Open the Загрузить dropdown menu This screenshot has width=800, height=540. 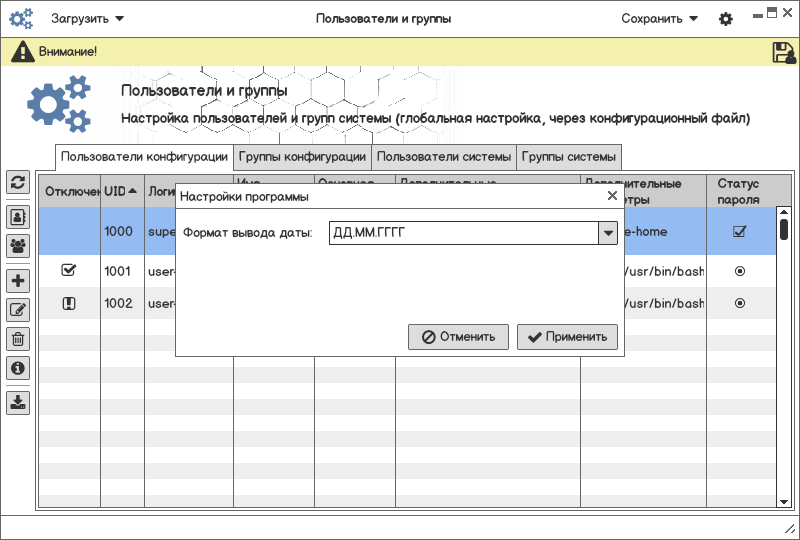pos(87,19)
